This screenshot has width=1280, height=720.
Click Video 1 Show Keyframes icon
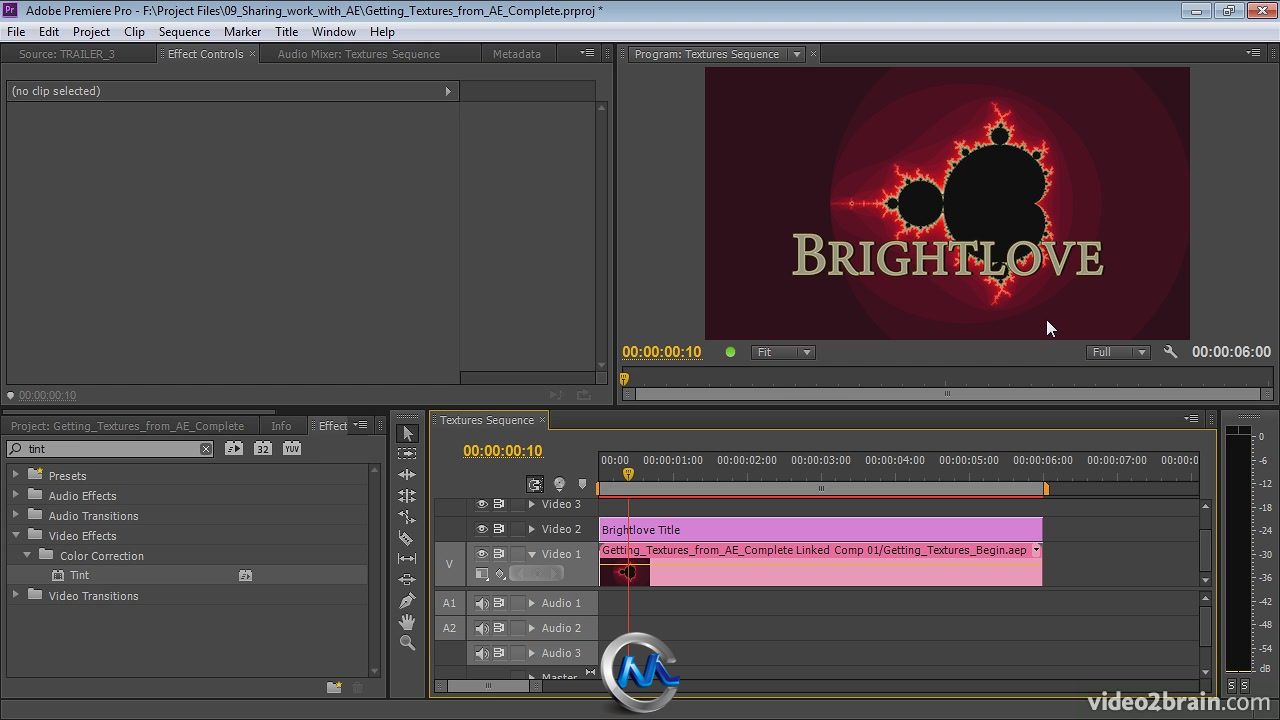500,574
